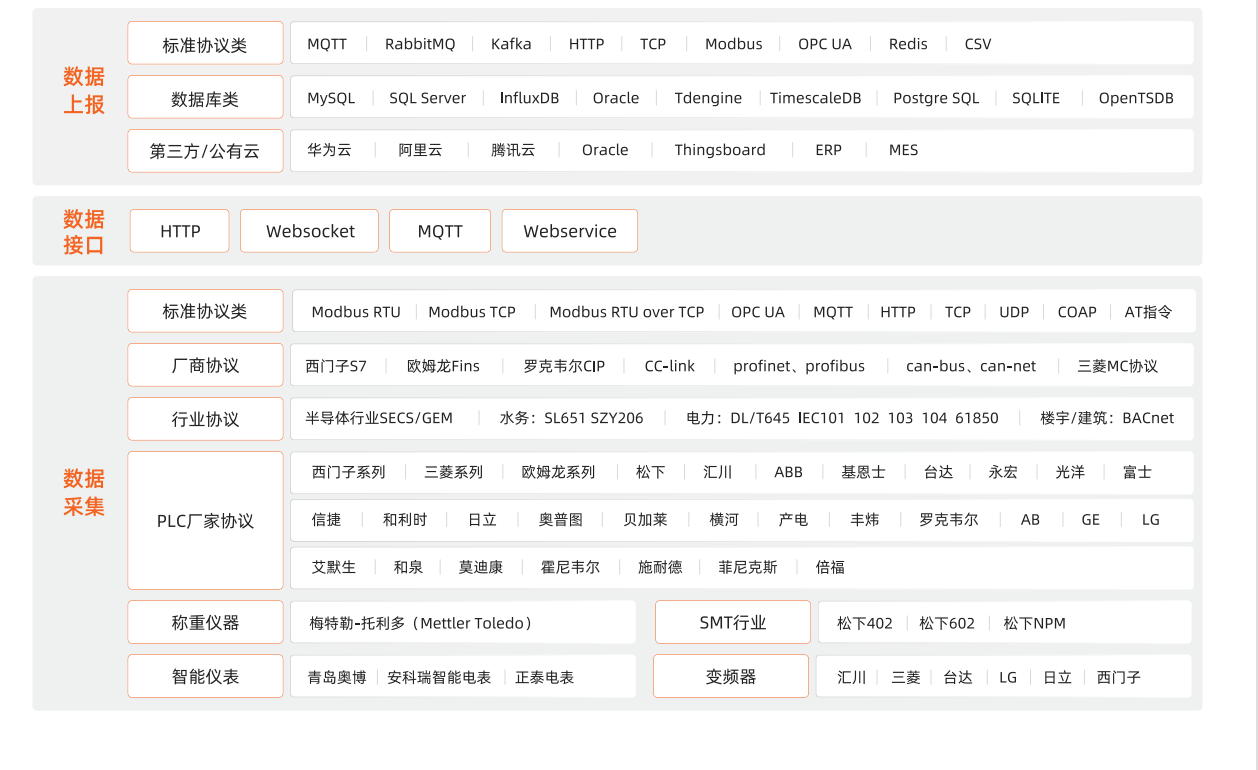This screenshot has width=1258, height=770.
Task: Click the Postgre SQL entry
Action: [936, 98]
